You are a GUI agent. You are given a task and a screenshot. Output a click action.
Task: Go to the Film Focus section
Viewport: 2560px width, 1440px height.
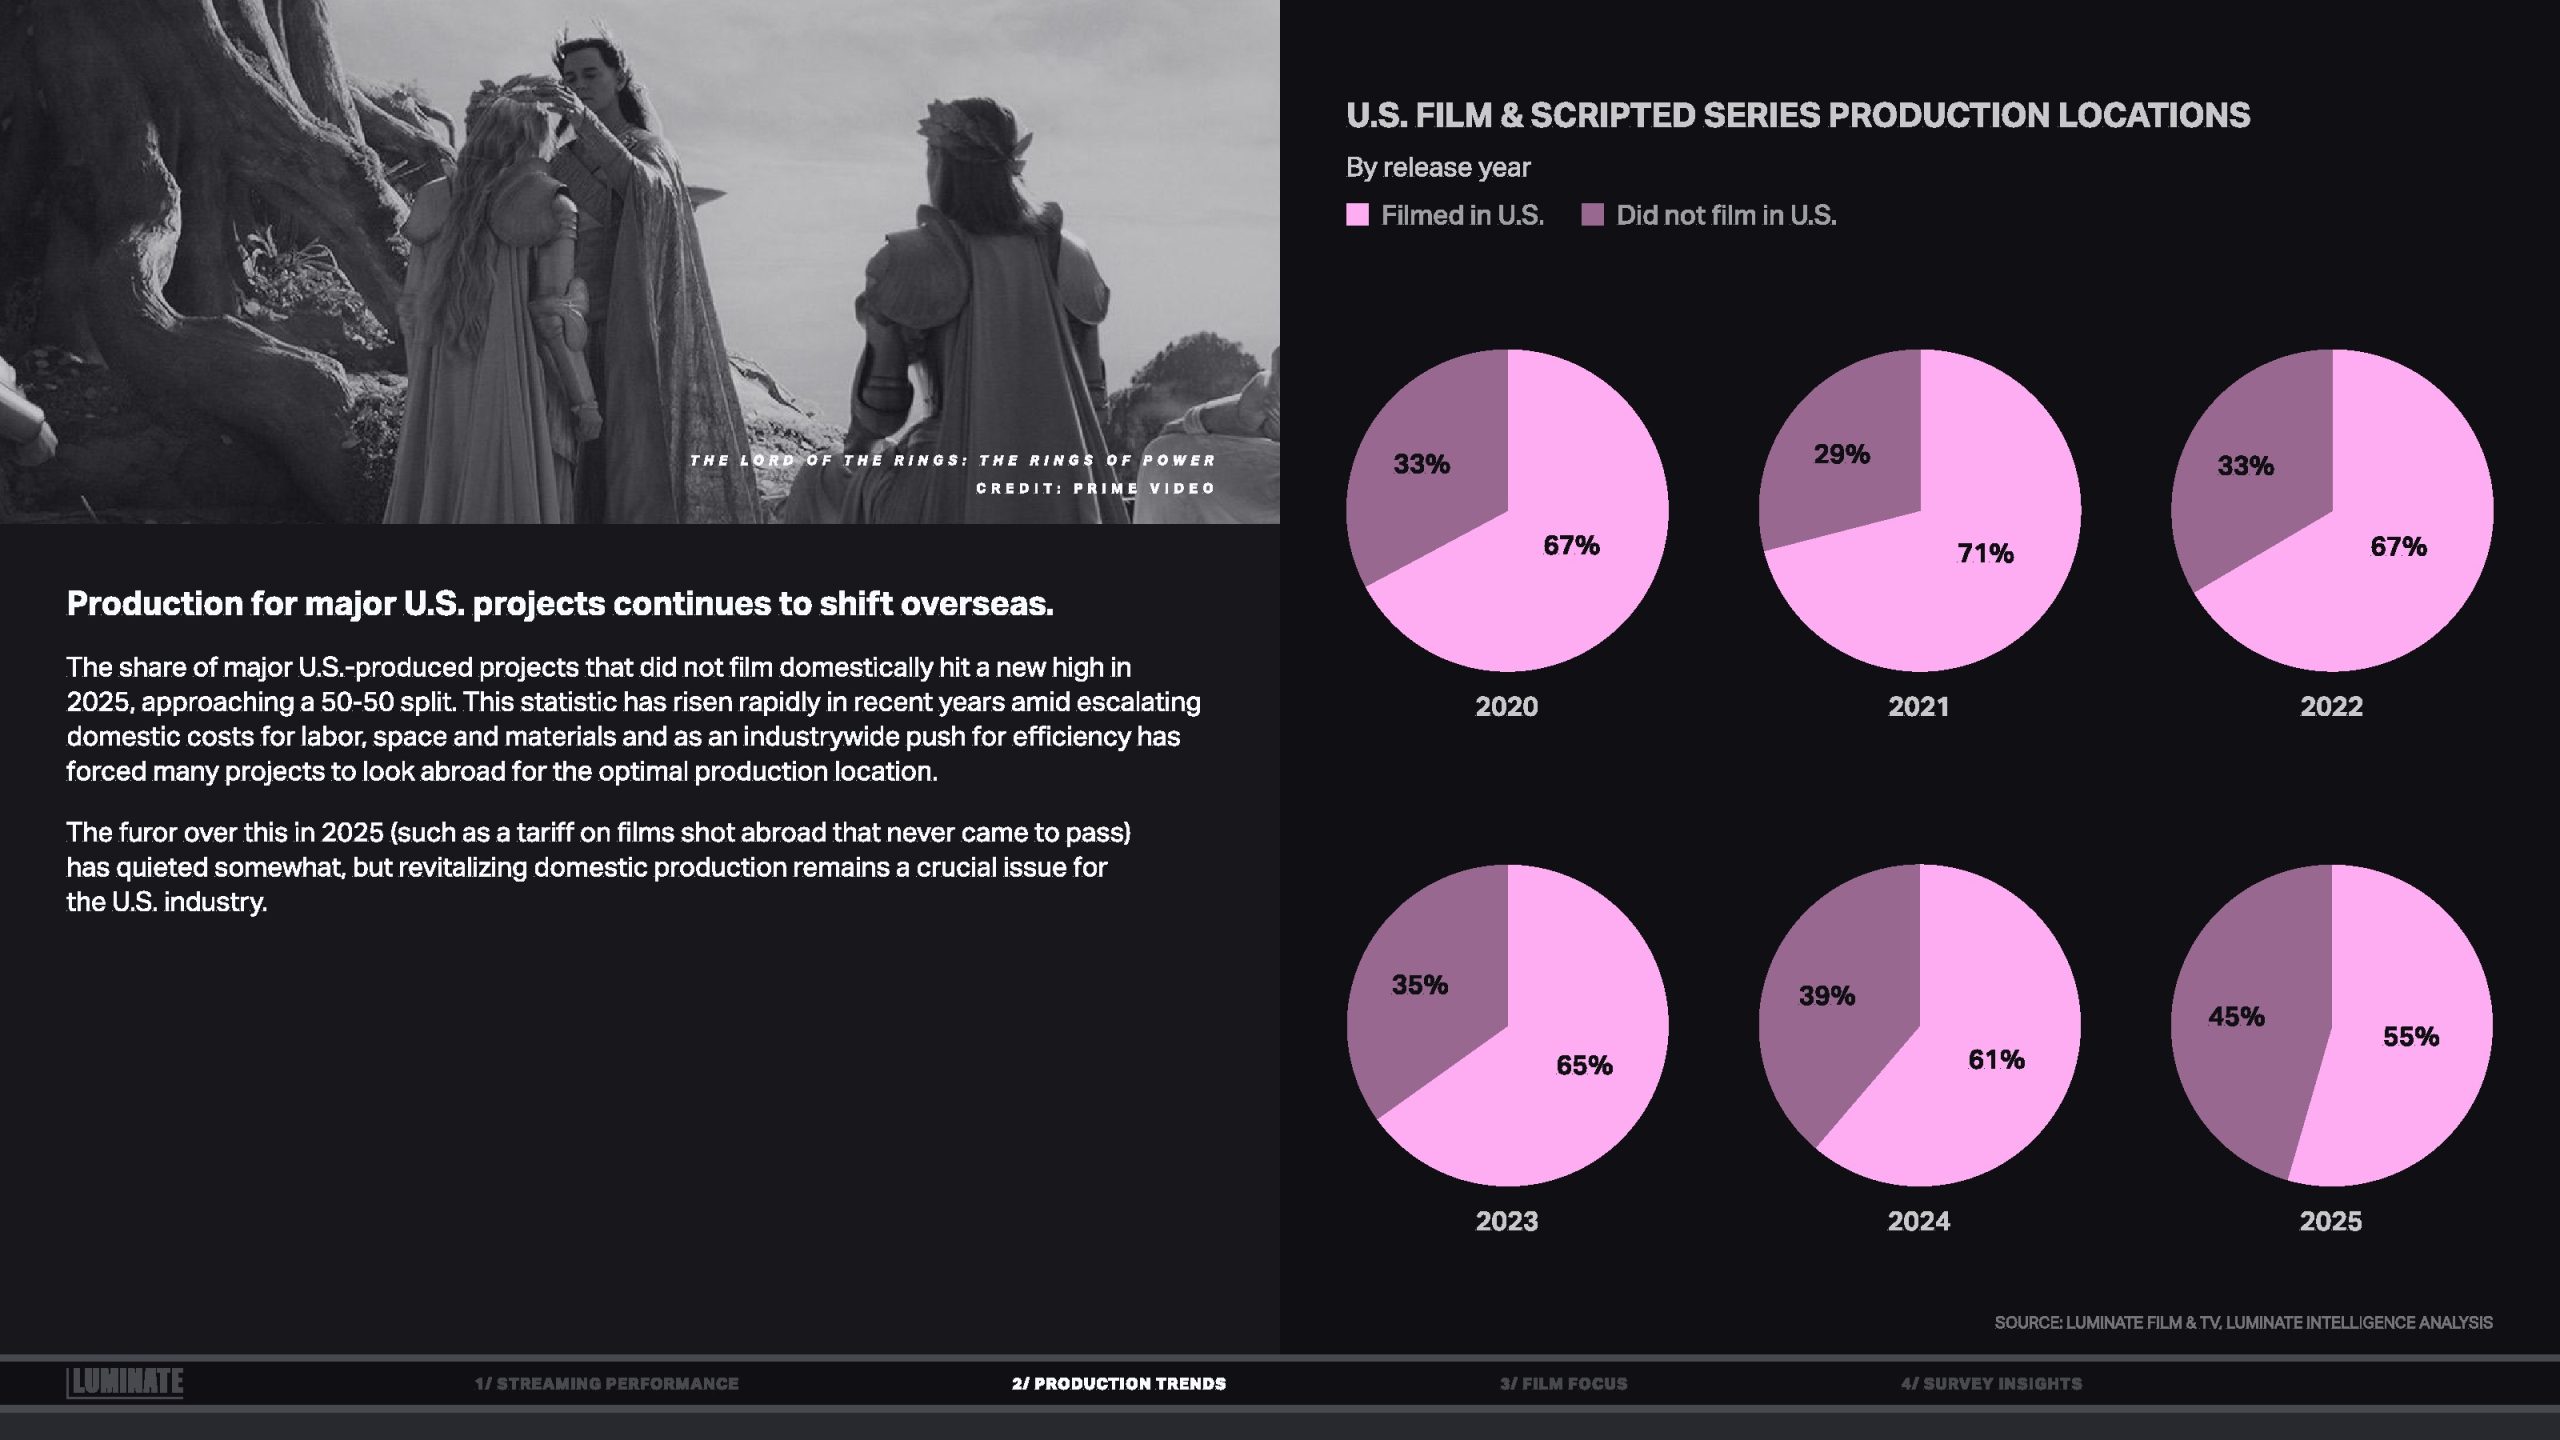(1563, 1384)
